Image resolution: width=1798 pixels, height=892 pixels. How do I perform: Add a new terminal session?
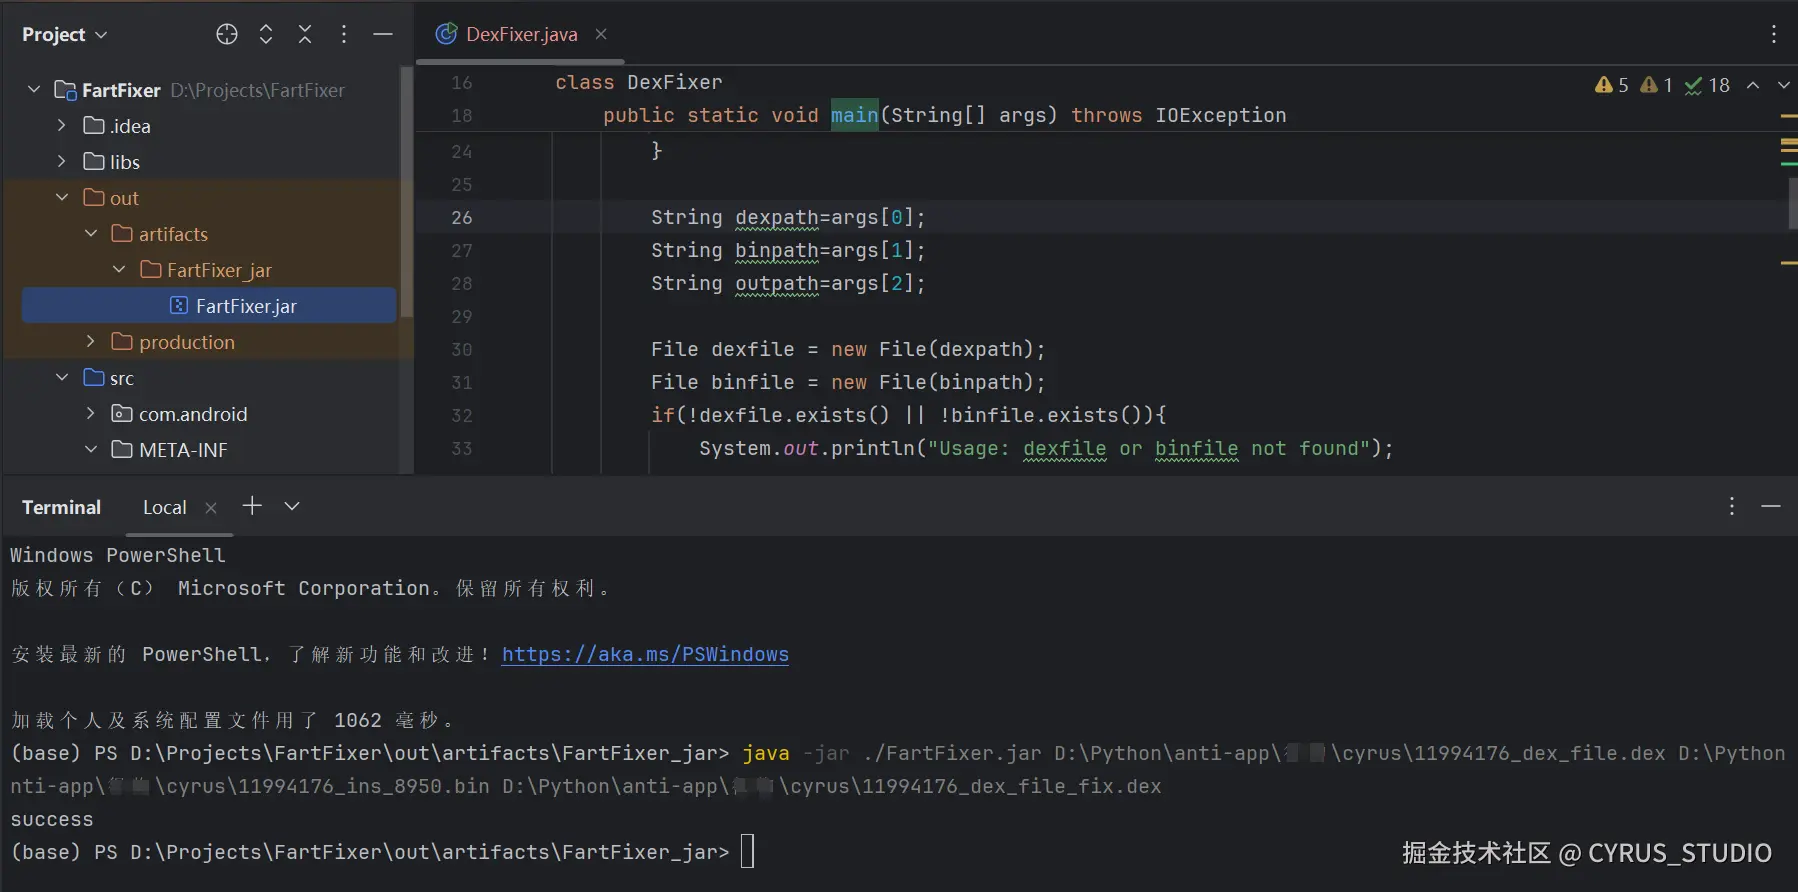click(252, 506)
